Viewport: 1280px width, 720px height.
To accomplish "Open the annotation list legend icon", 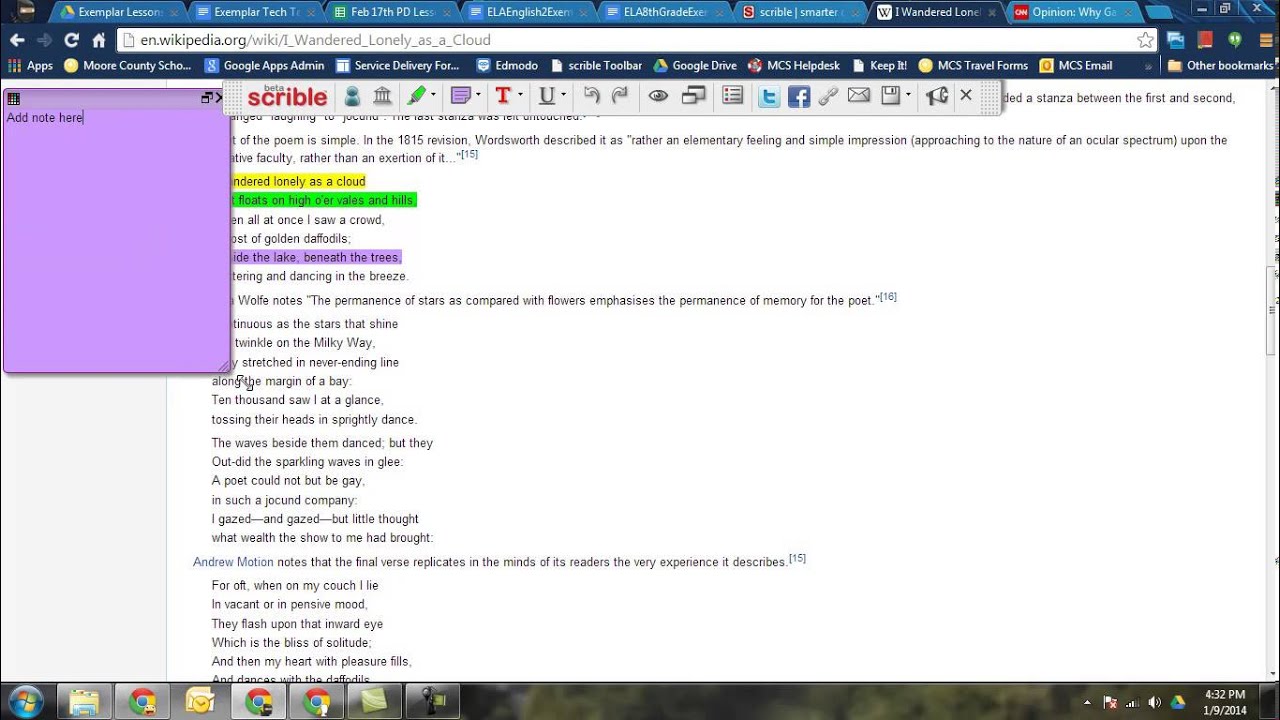I will [x=733, y=96].
